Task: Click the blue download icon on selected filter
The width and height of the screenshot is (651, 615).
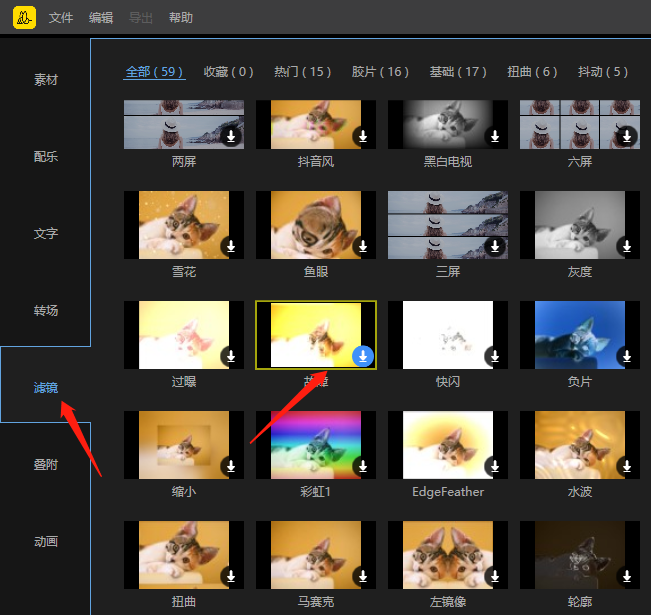Action: click(363, 356)
